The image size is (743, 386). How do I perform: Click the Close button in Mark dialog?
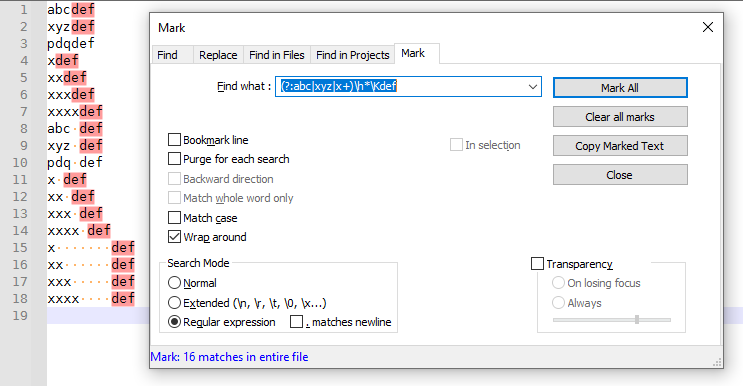pyautogui.click(x=620, y=175)
